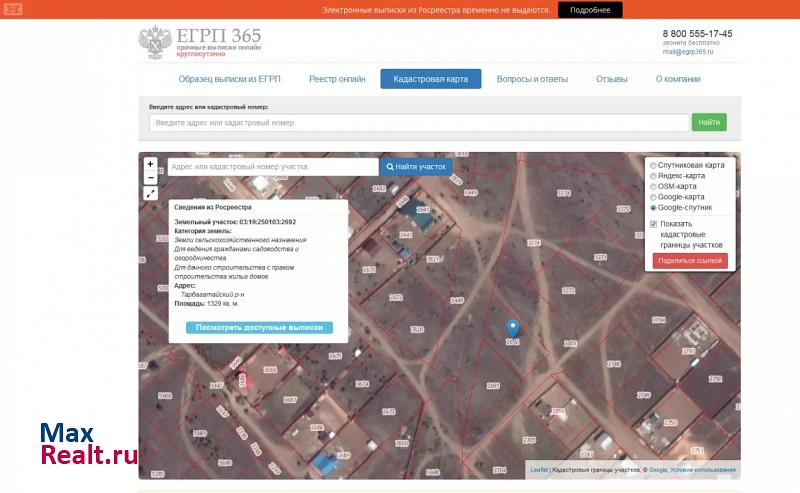
Task: Go to Реестр онлайн tab
Action: [x=337, y=79]
